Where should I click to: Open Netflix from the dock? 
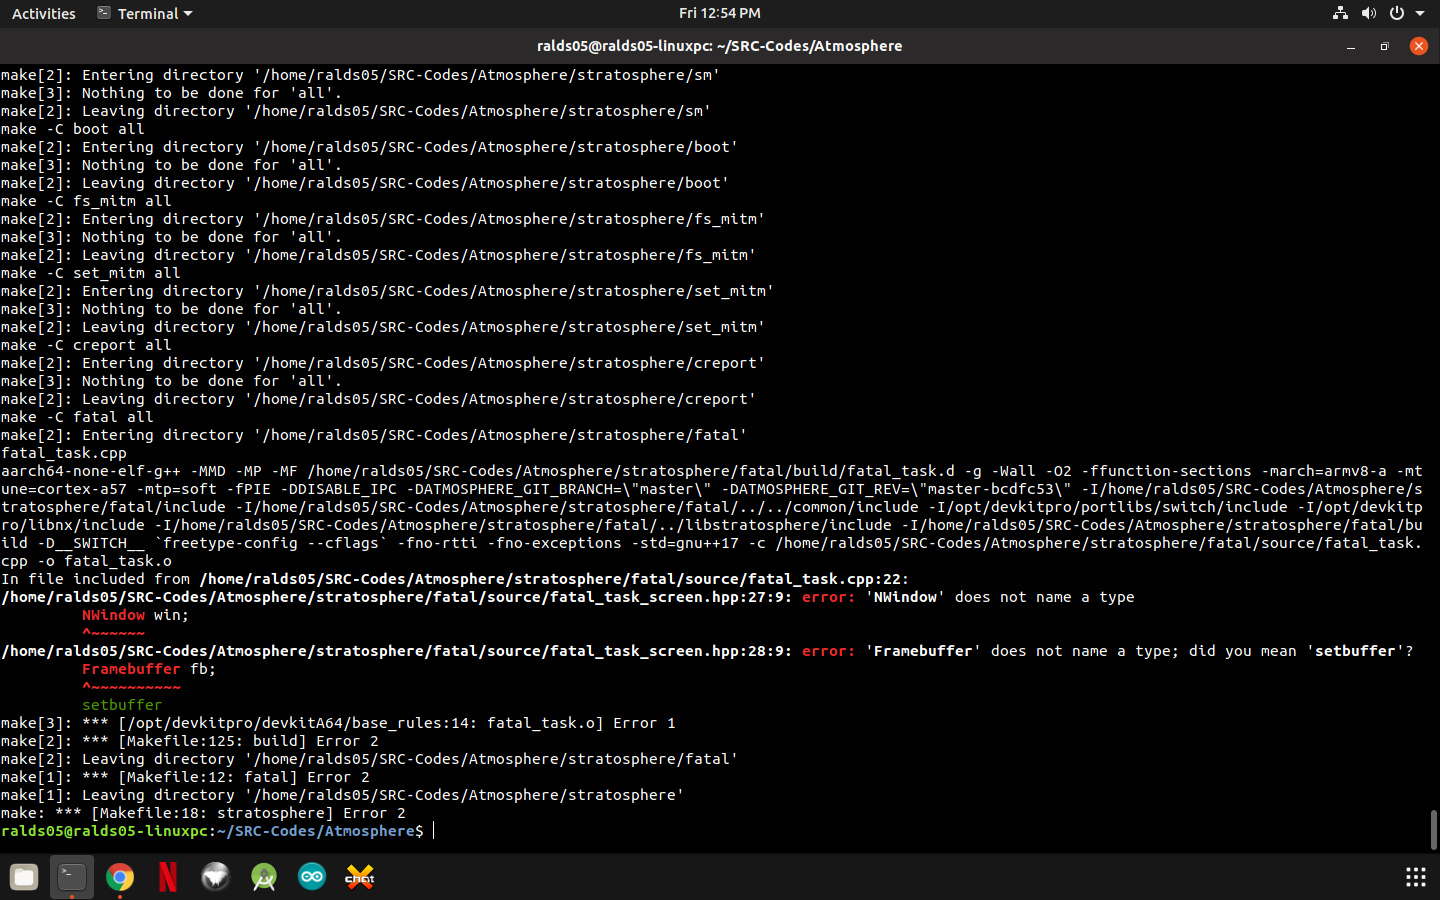click(x=167, y=877)
